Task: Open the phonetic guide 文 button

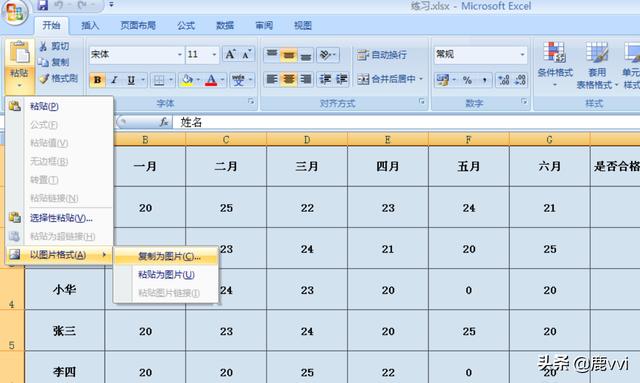Action: (x=238, y=80)
